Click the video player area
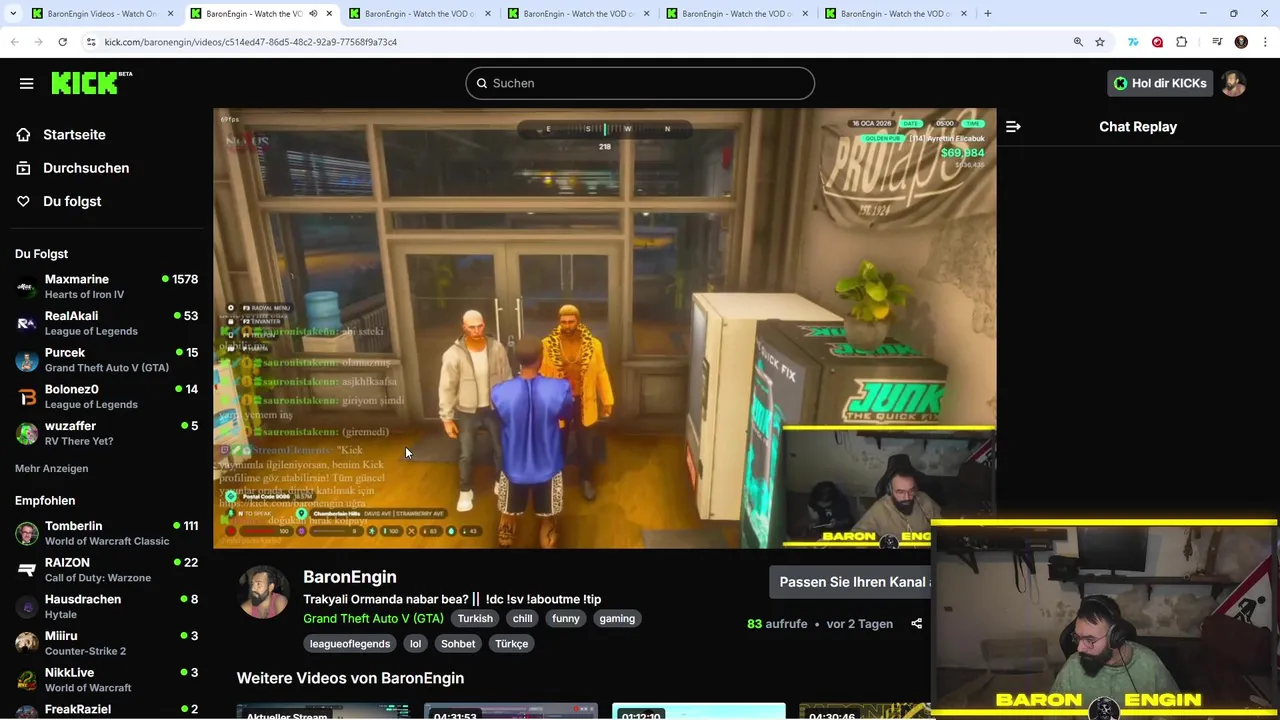The height and width of the screenshot is (720, 1280). coord(604,328)
